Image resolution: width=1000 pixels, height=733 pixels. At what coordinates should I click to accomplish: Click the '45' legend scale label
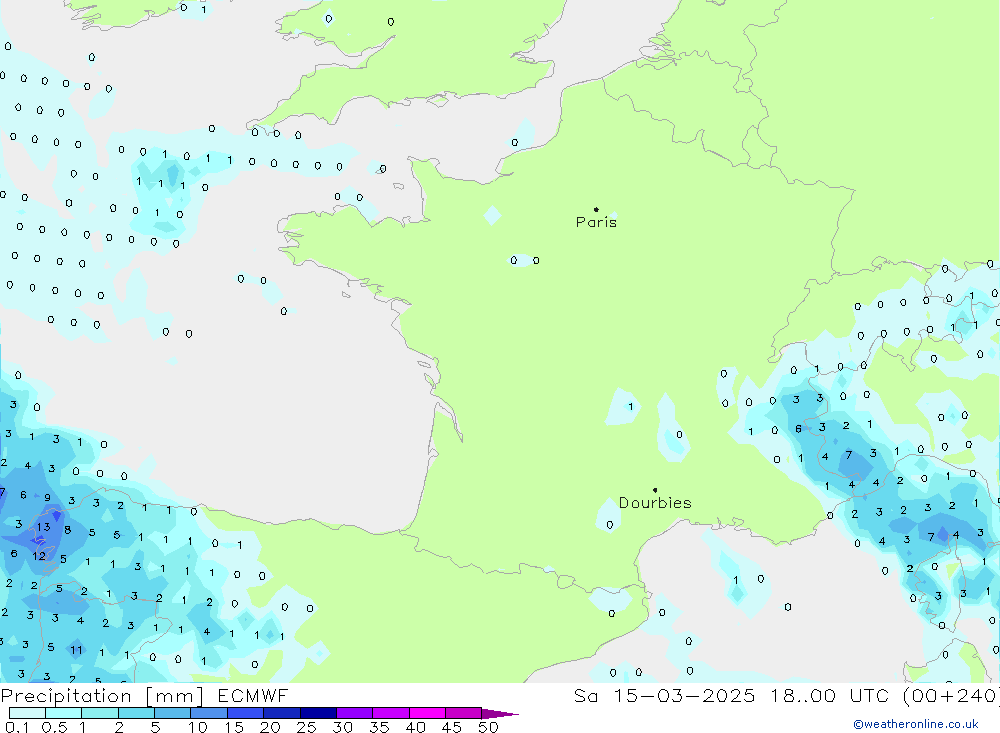(x=452, y=727)
